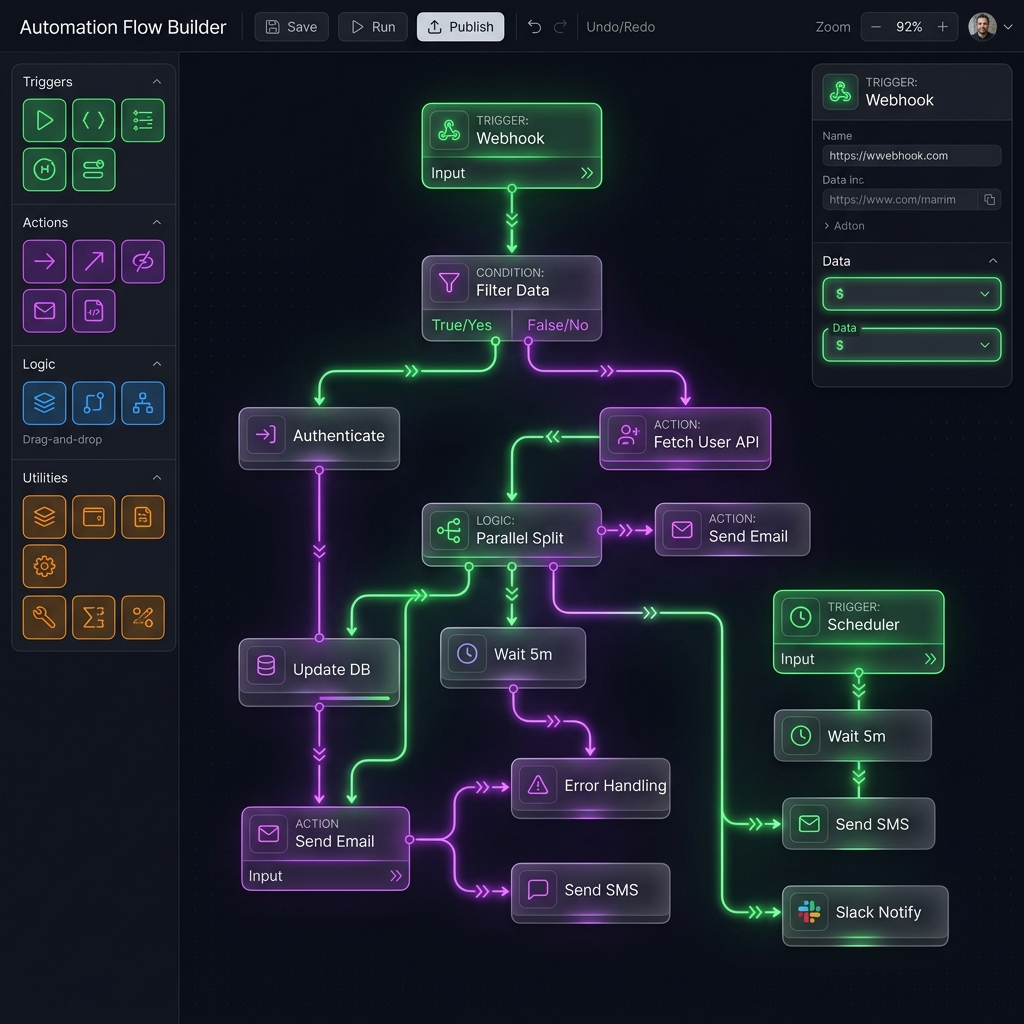Expand the Webhook node Input chevrons

point(586,173)
